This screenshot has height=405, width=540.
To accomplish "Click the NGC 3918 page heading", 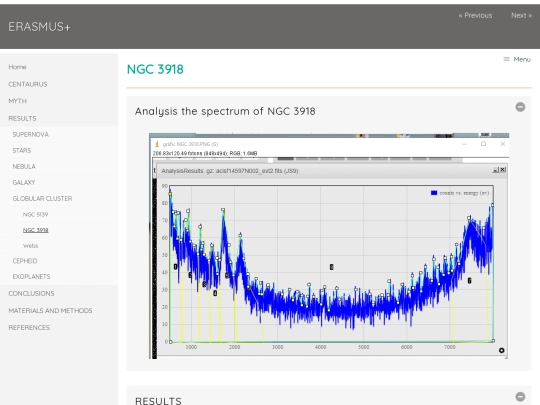I will [155, 69].
